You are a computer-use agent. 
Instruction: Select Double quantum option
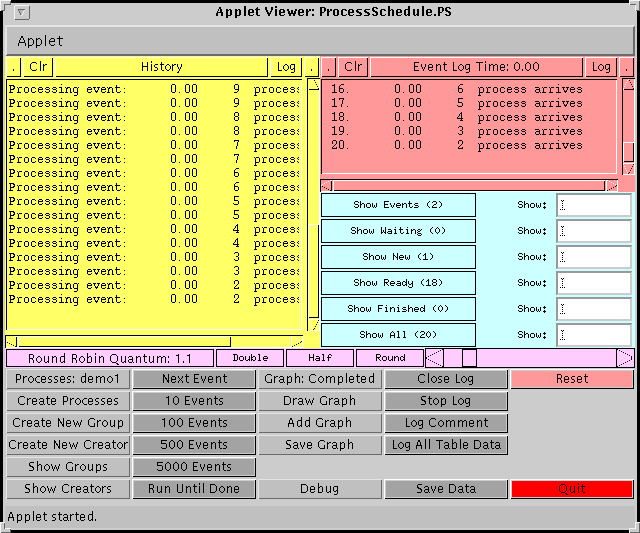tap(249, 358)
